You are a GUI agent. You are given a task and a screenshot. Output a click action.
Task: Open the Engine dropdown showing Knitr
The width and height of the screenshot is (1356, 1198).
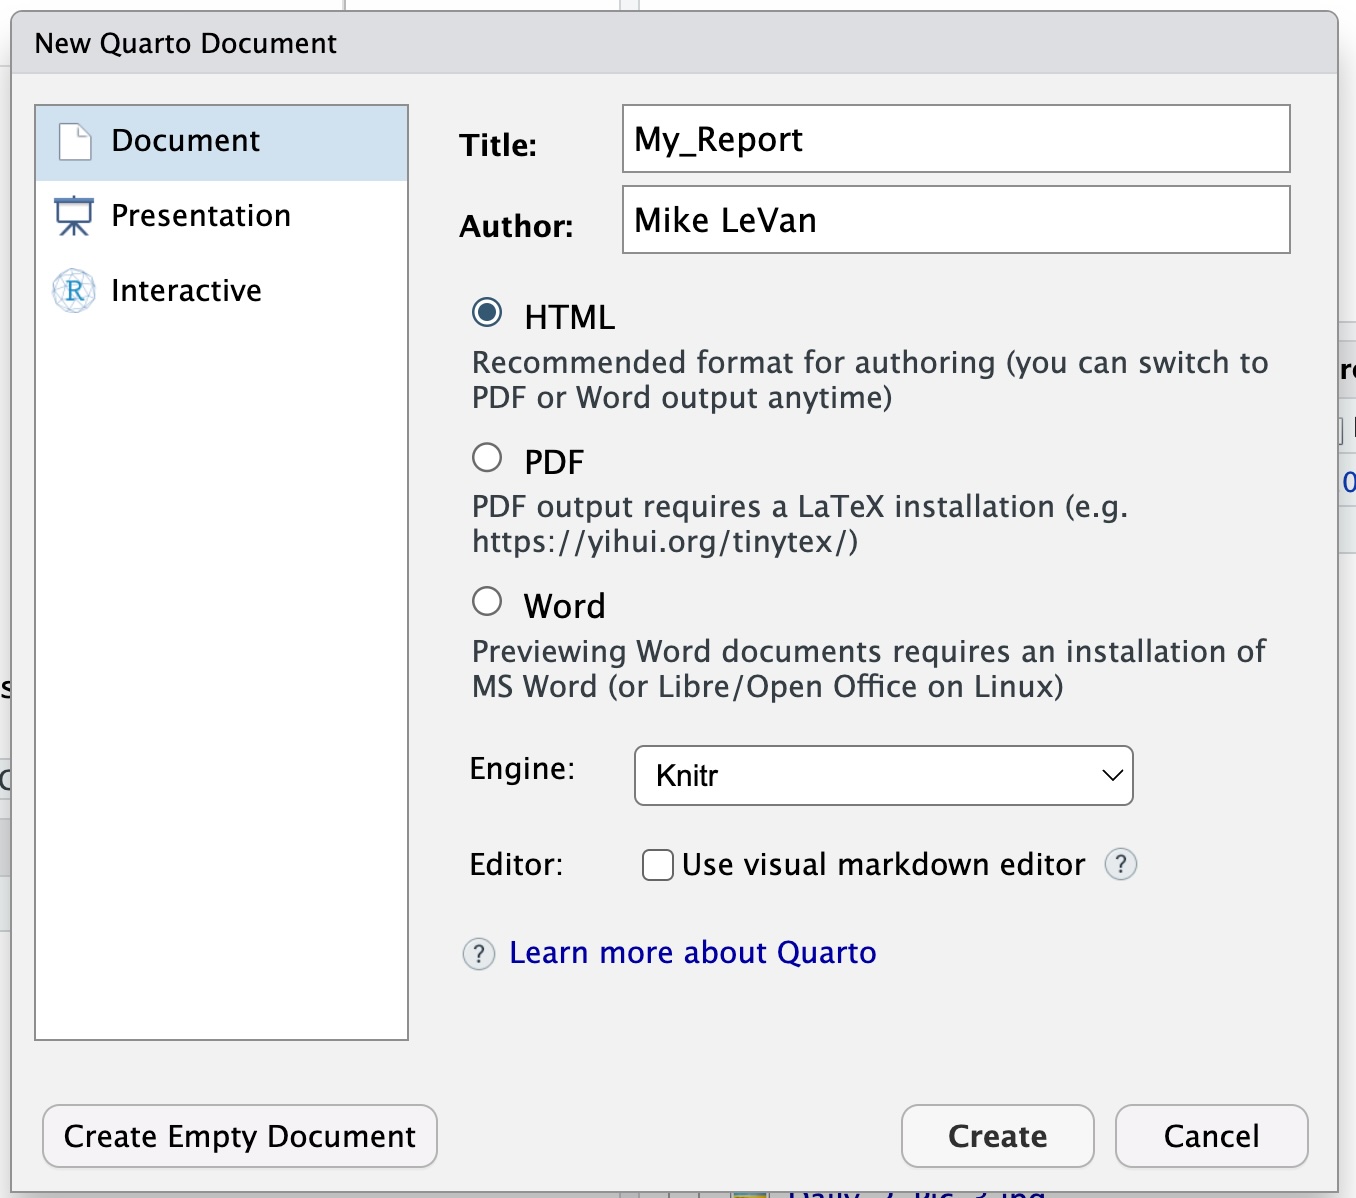click(882, 775)
